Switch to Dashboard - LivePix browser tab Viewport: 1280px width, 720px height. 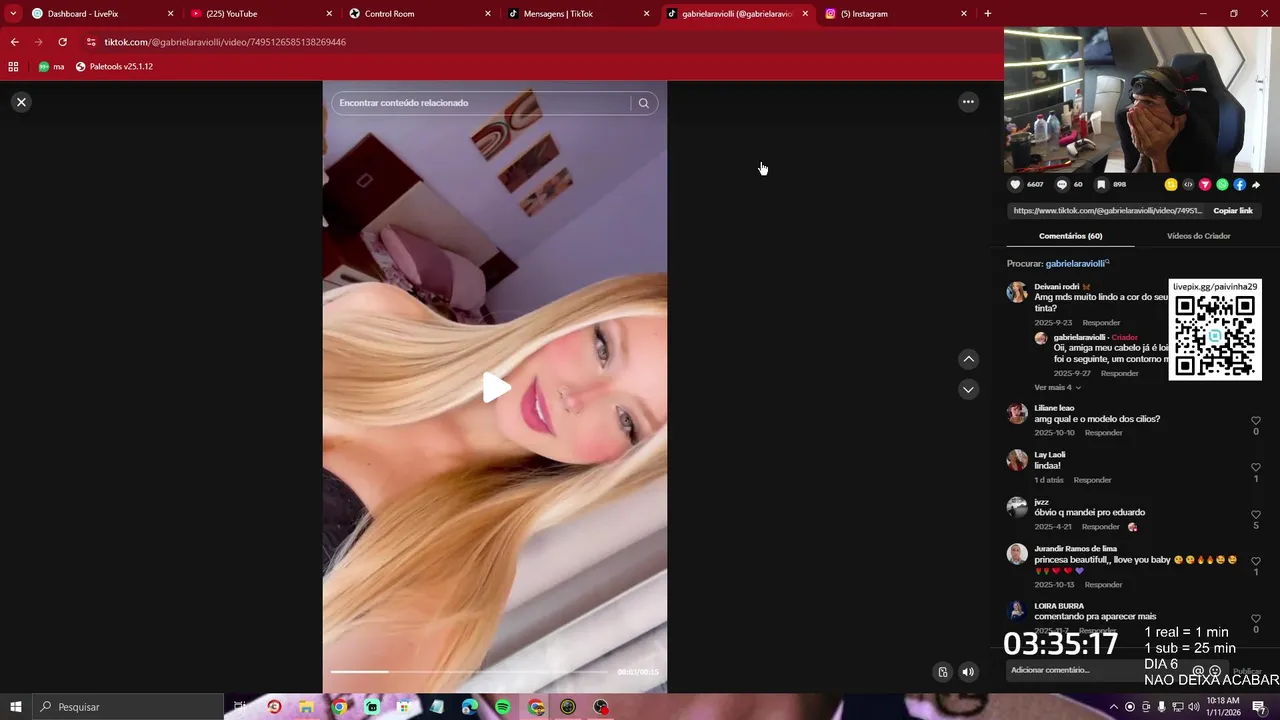[102, 14]
